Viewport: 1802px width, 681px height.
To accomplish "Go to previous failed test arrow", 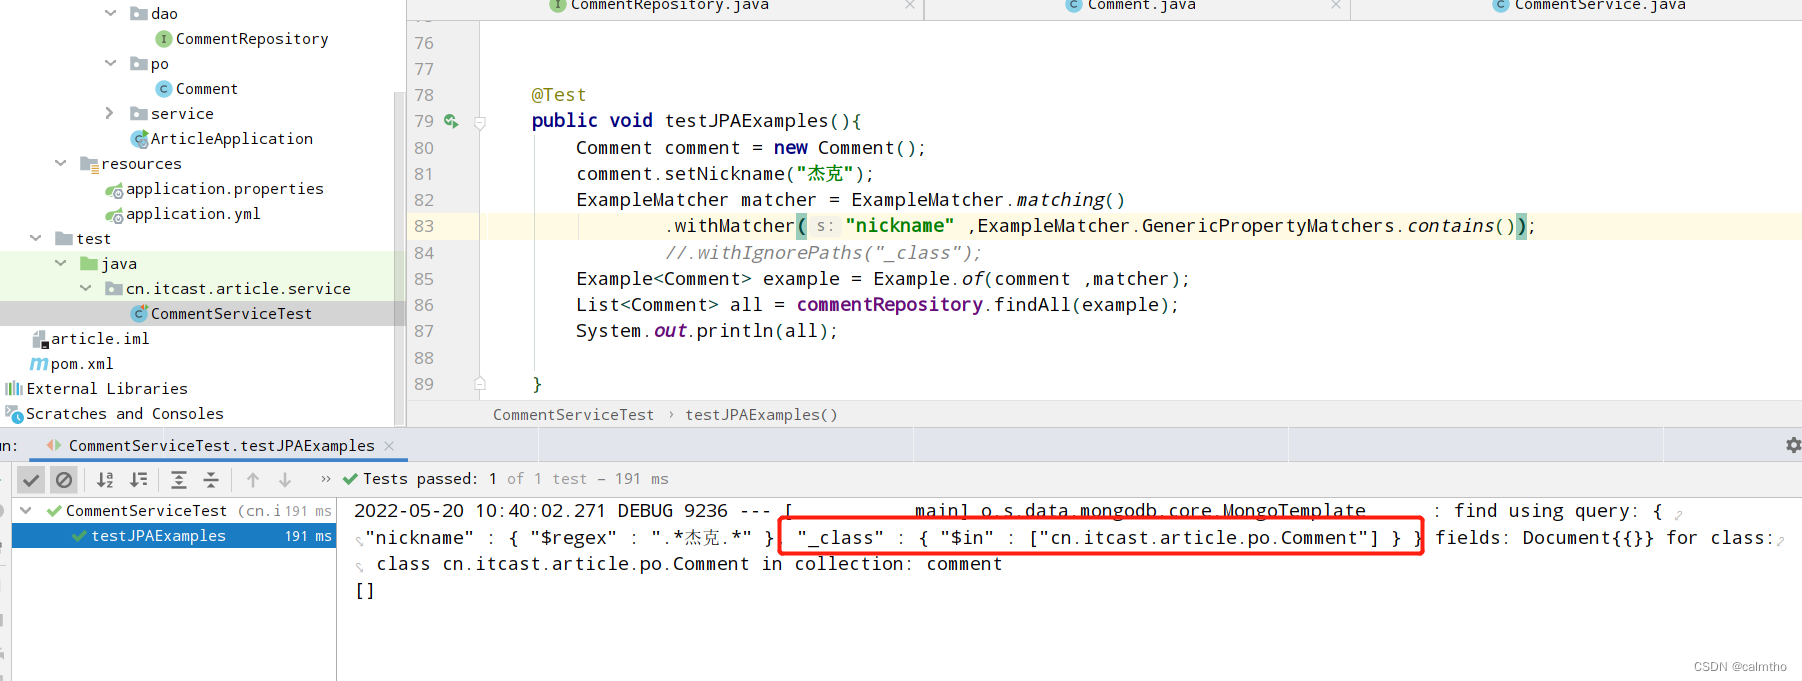I will (253, 480).
